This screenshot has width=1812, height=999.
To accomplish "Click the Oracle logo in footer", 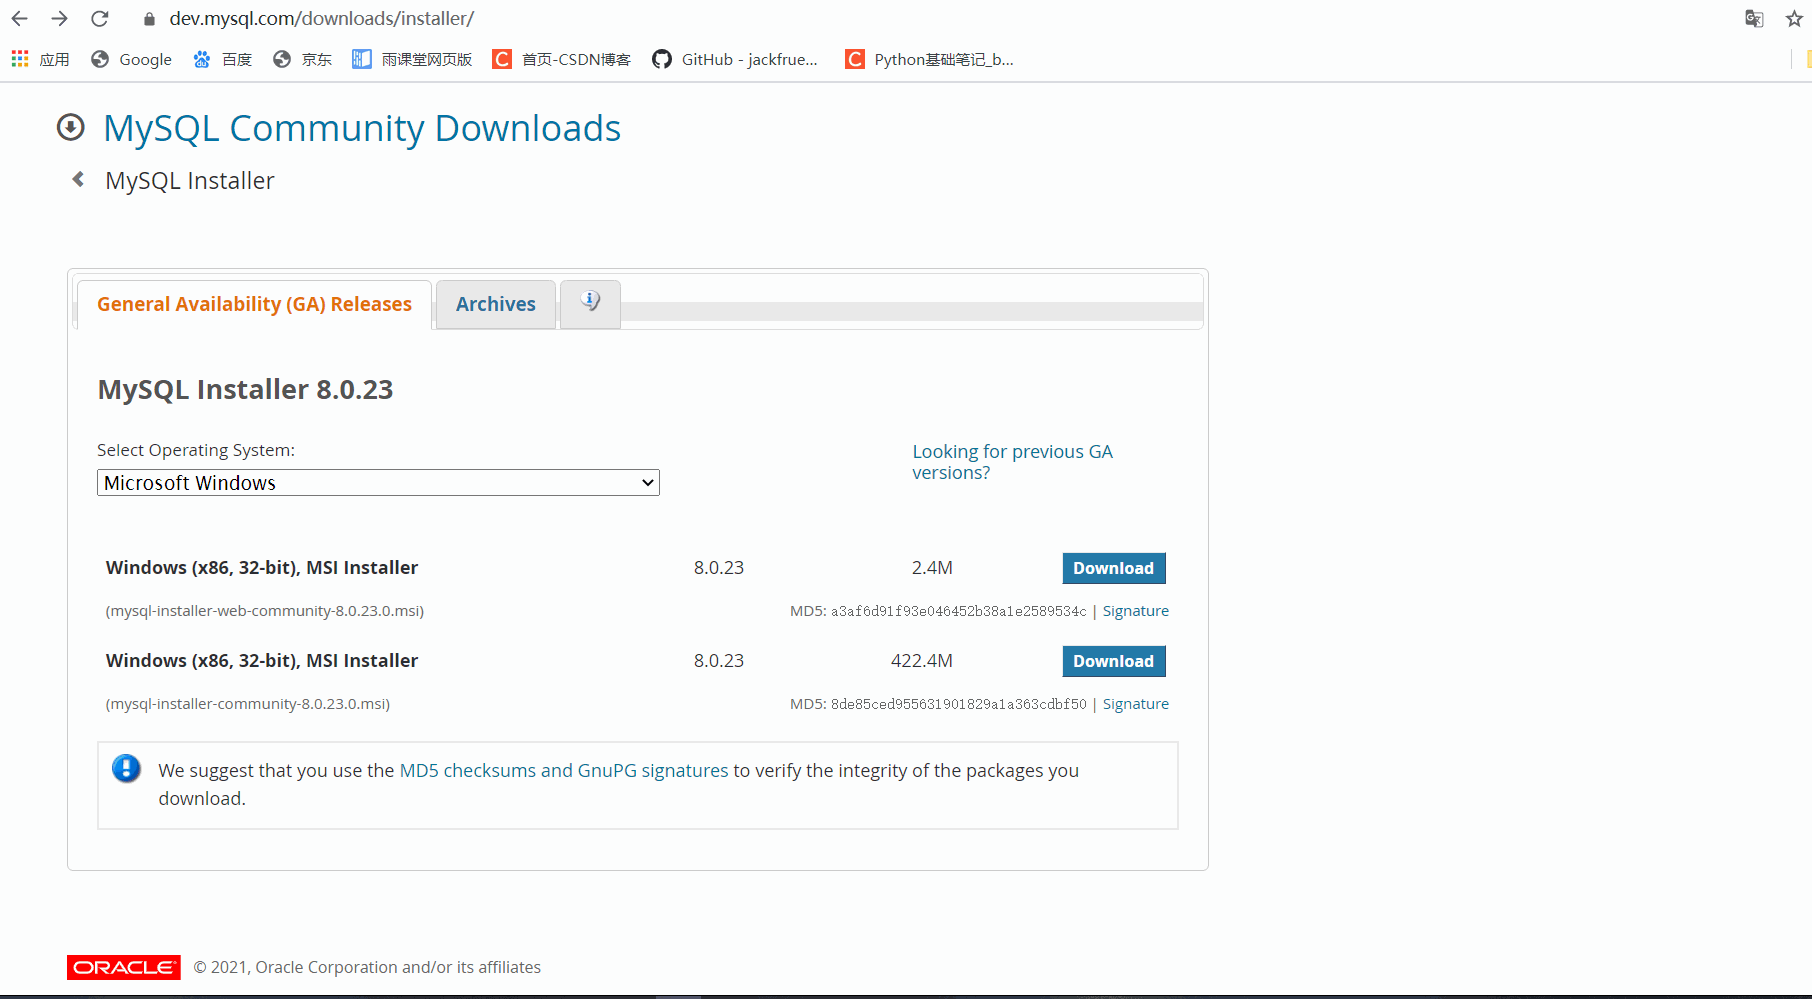I will pos(124,967).
